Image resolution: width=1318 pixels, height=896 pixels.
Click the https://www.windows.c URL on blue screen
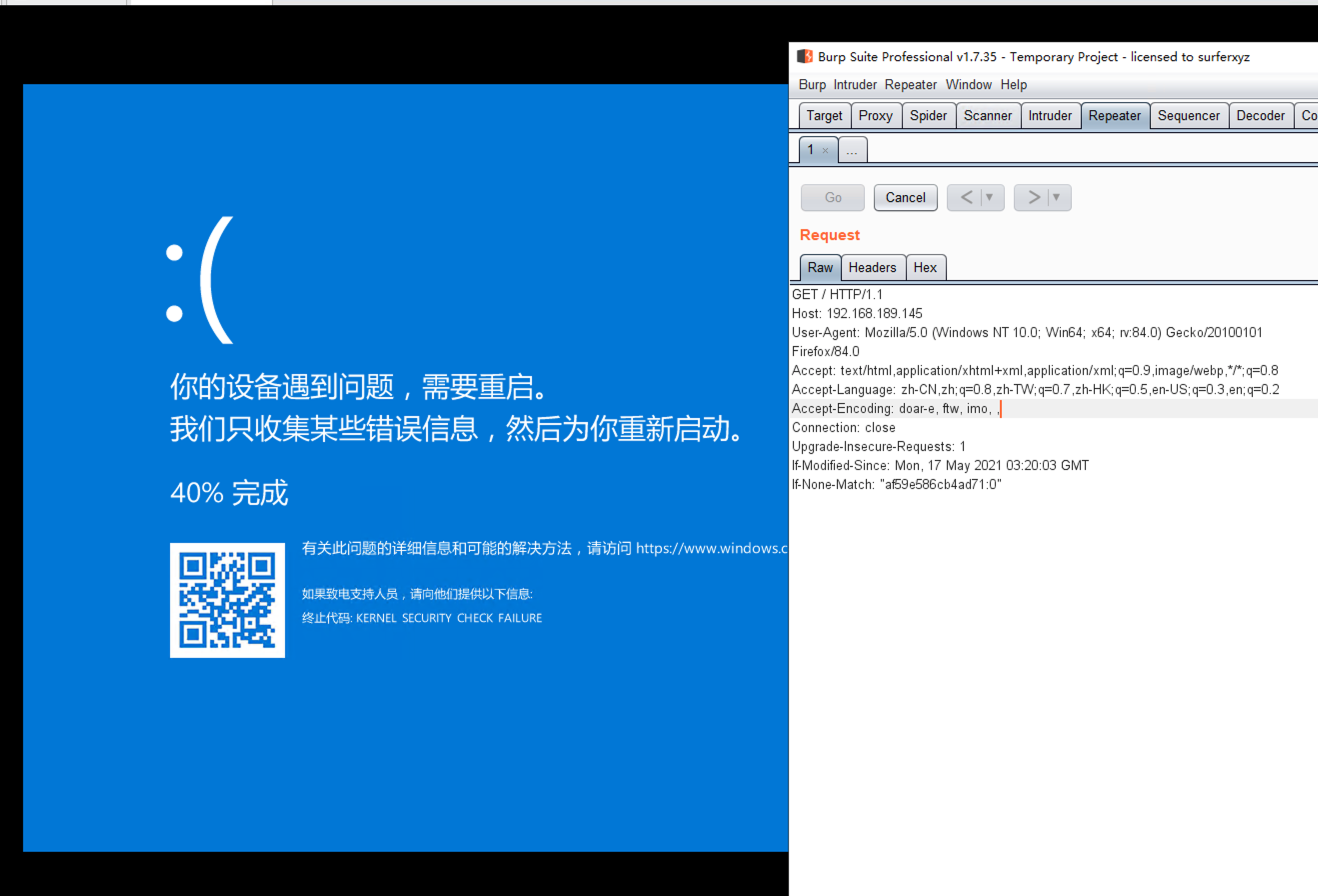[x=712, y=548]
